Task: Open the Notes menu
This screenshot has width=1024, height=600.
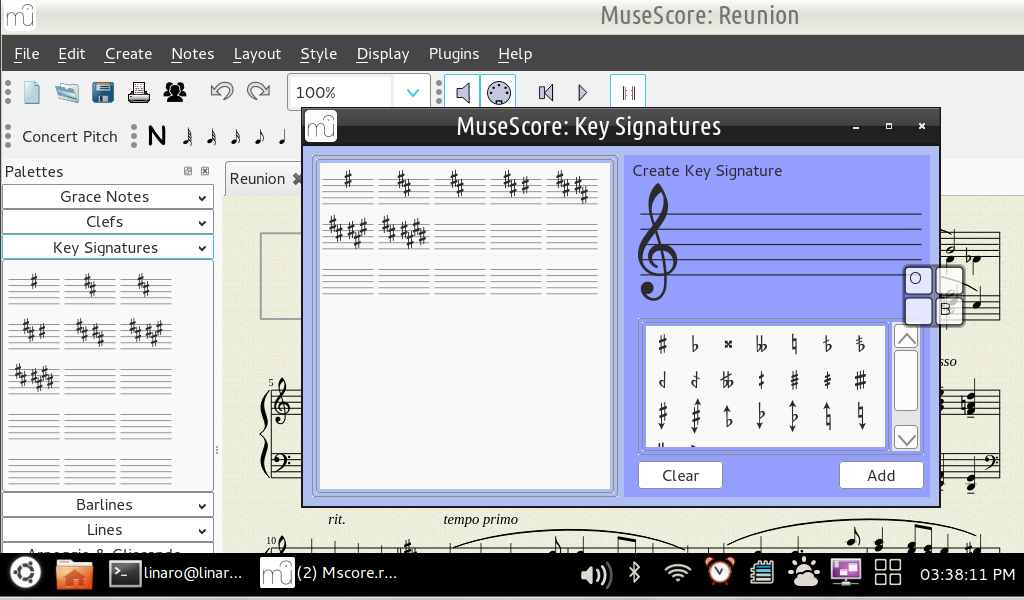Action: tap(193, 54)
